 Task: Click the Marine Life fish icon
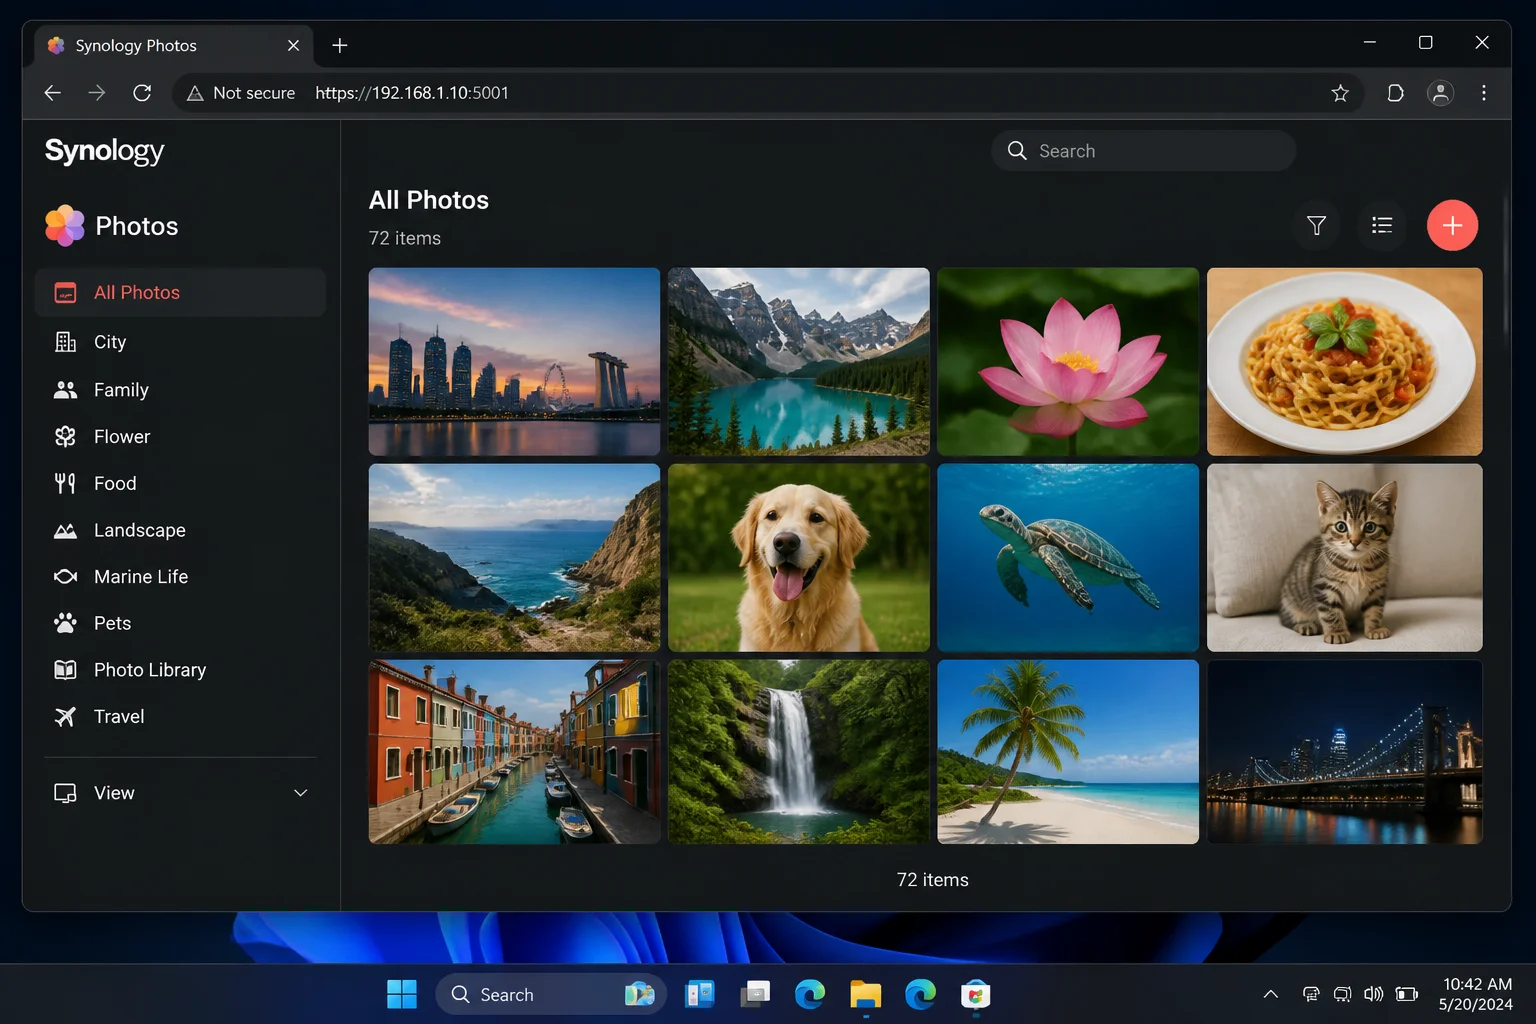[65, 577]
